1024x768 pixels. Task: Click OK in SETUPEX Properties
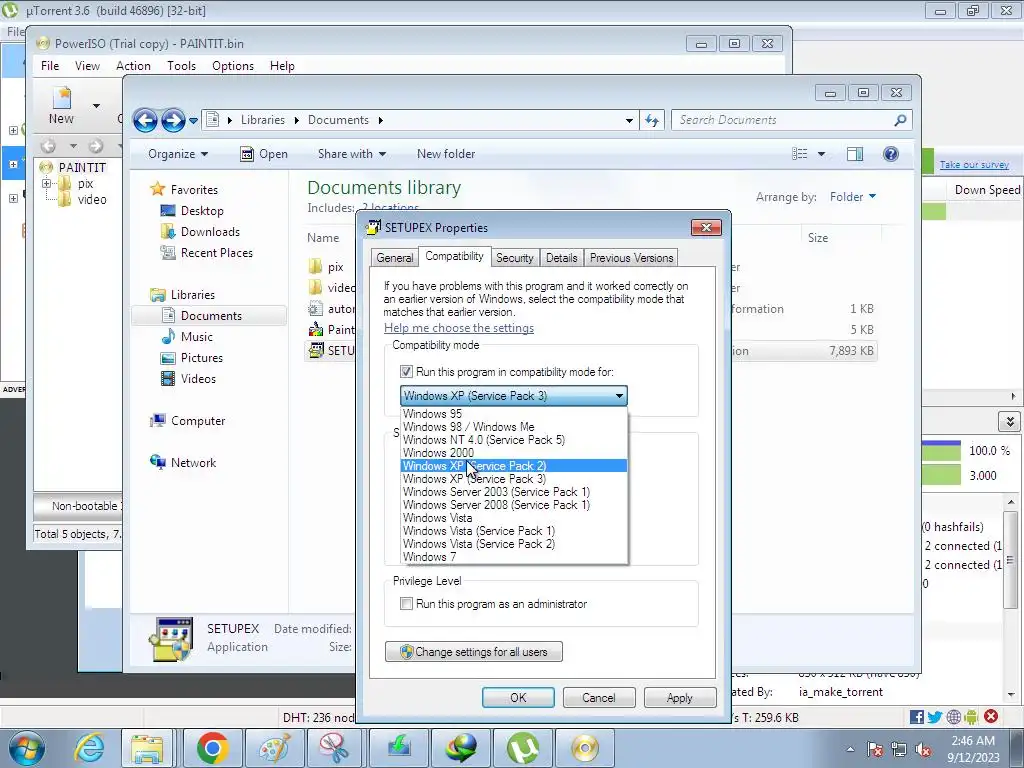(518, 697)
